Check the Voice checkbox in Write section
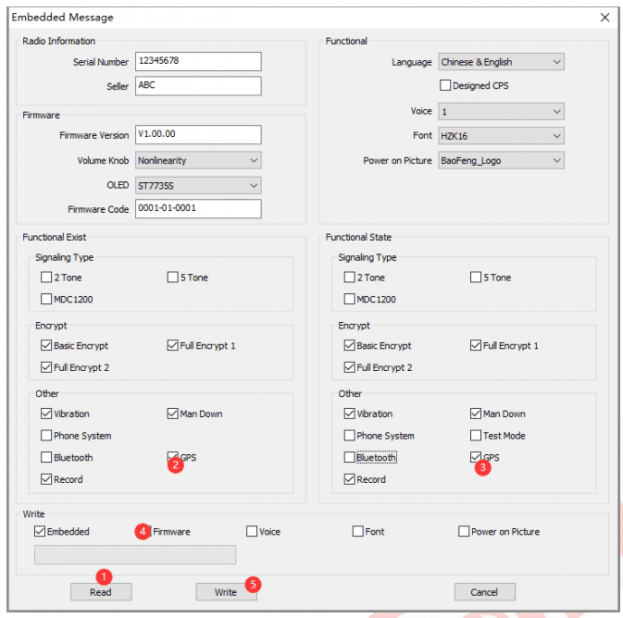 click(x=251, y=531)
